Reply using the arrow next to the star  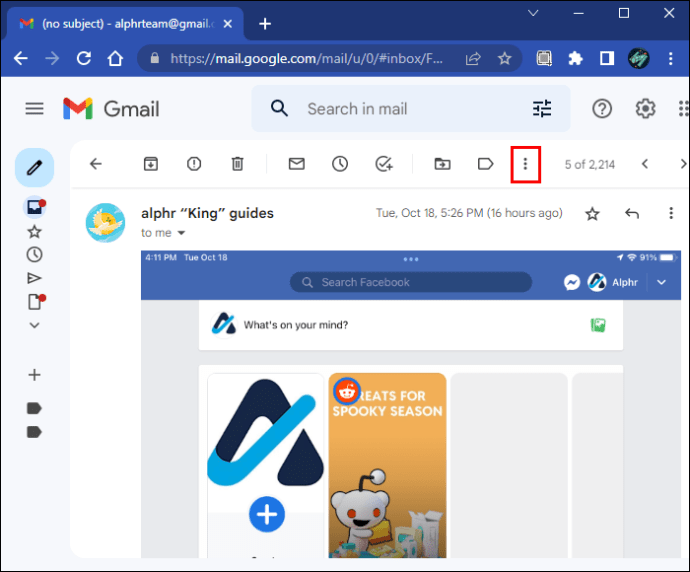coord(632,214)
